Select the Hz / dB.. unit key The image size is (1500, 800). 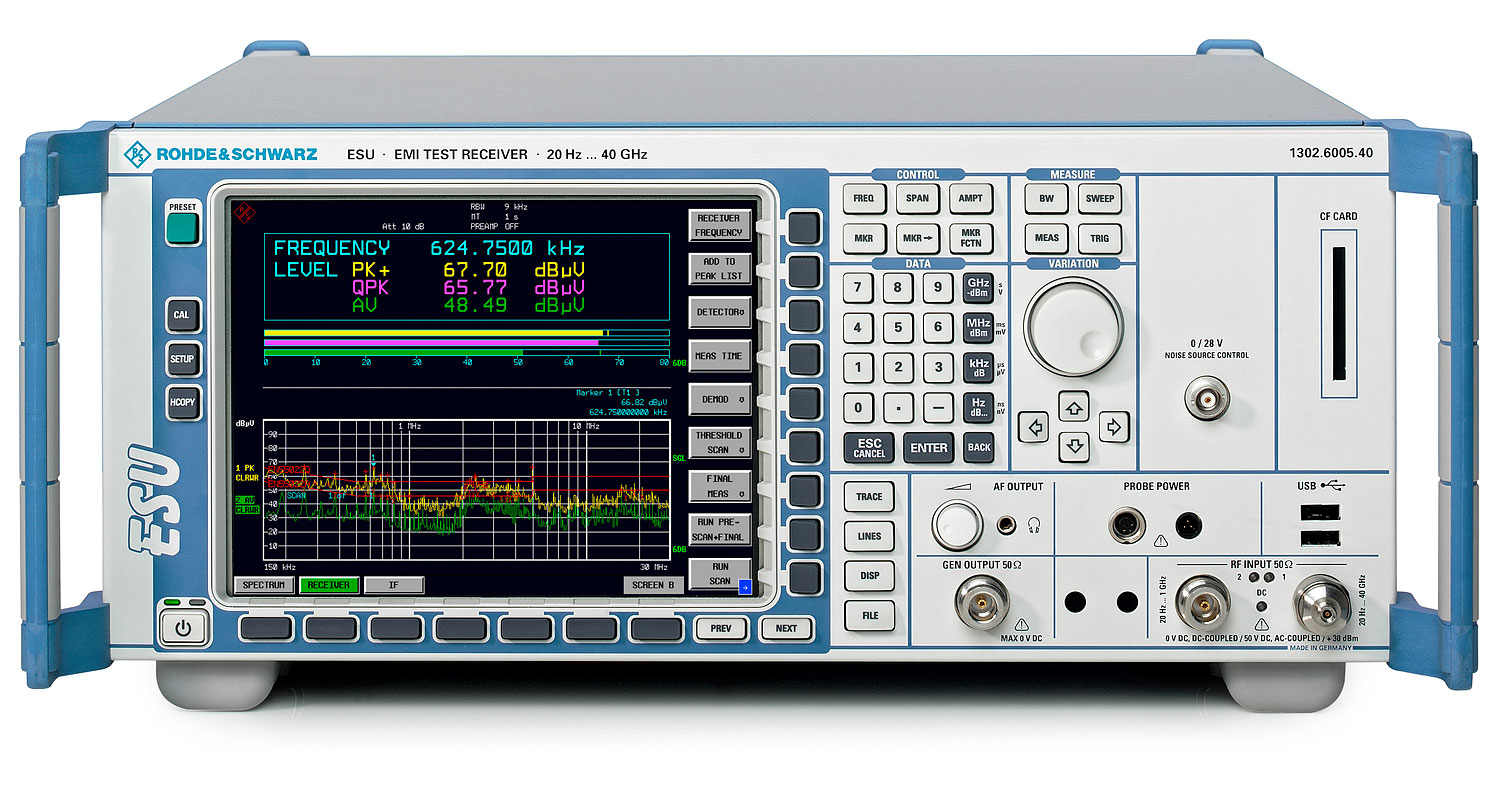coord(978,407)
